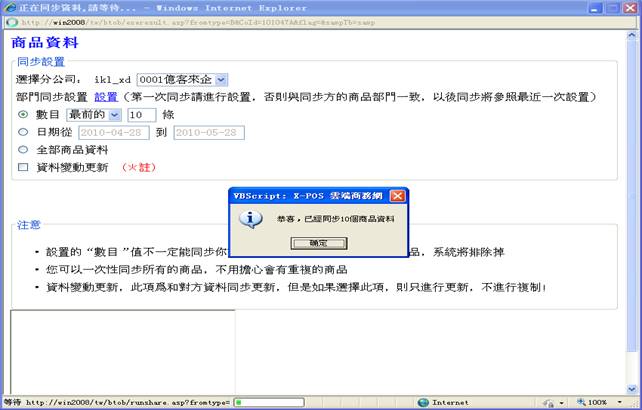Click the vertical scrollbar on the right
This screenshot has width=642, height=410.
click(635, 200)
